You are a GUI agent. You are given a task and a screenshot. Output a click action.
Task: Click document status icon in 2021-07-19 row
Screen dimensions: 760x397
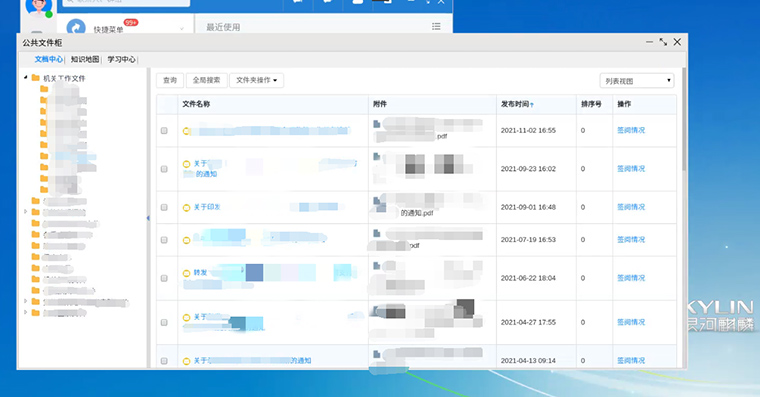point(186,240)
